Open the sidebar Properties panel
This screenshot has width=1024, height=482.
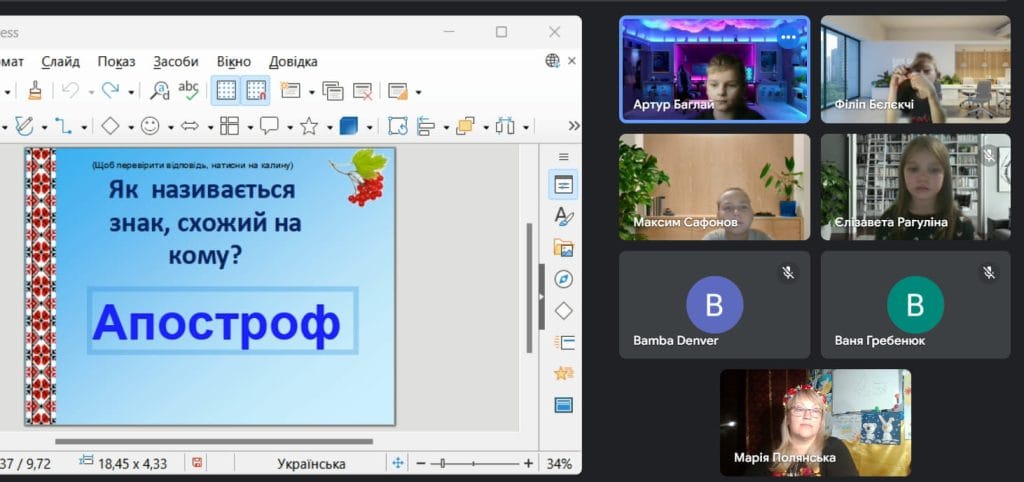pos(563,185)
